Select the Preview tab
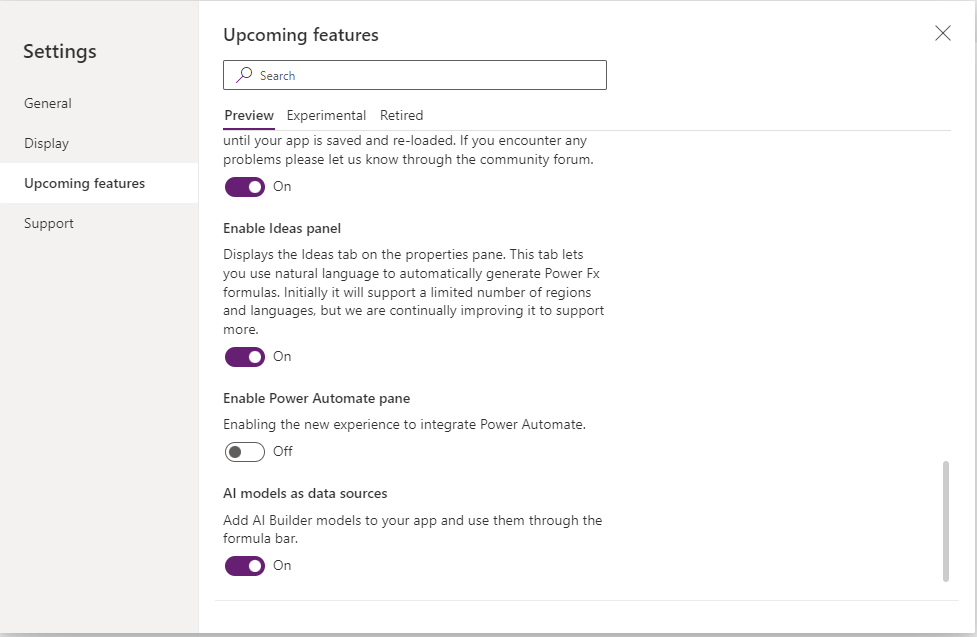This screenshot has width=977, height=637. coord(249,115)
